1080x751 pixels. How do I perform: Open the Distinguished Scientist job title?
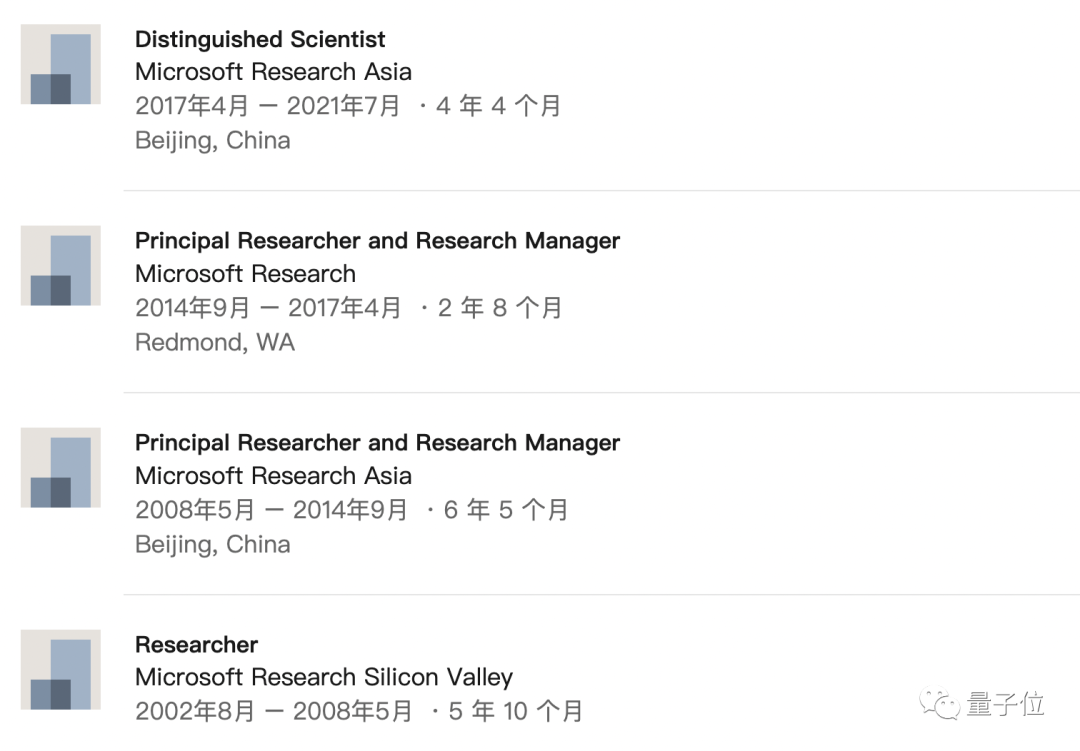[260, 40]
